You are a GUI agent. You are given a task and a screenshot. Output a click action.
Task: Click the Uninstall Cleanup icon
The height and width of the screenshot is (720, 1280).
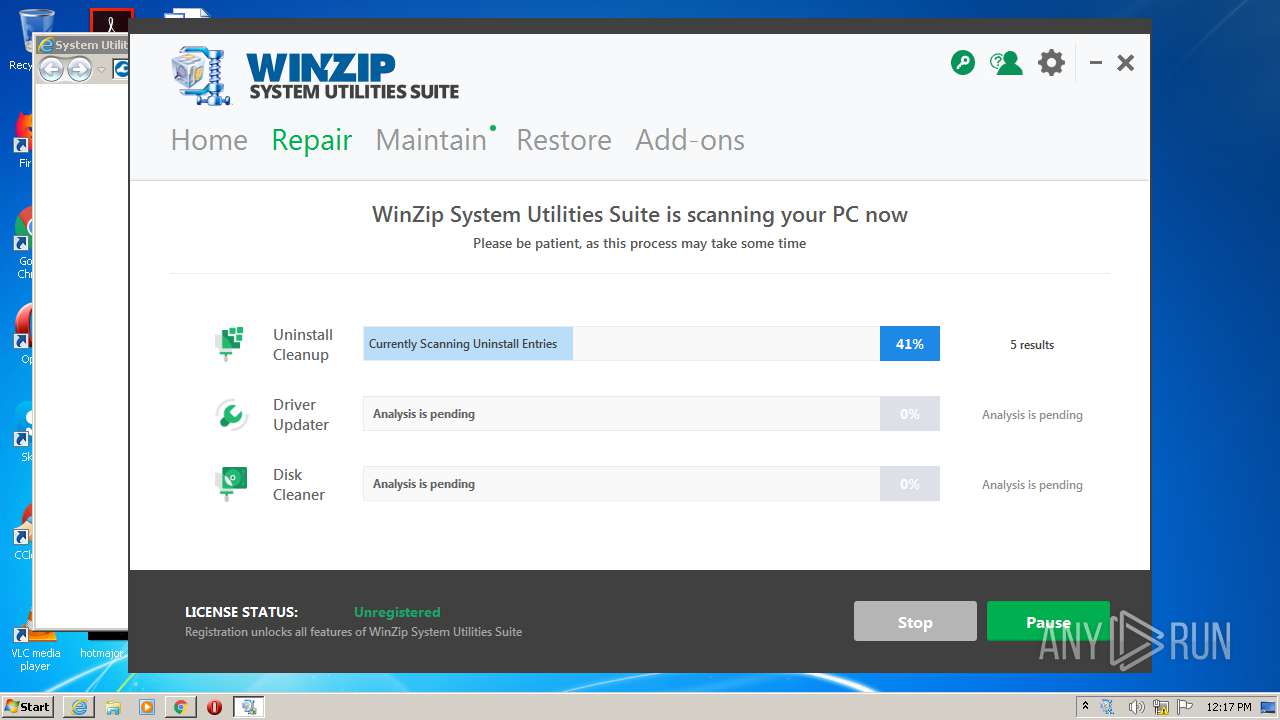point(230,344)
